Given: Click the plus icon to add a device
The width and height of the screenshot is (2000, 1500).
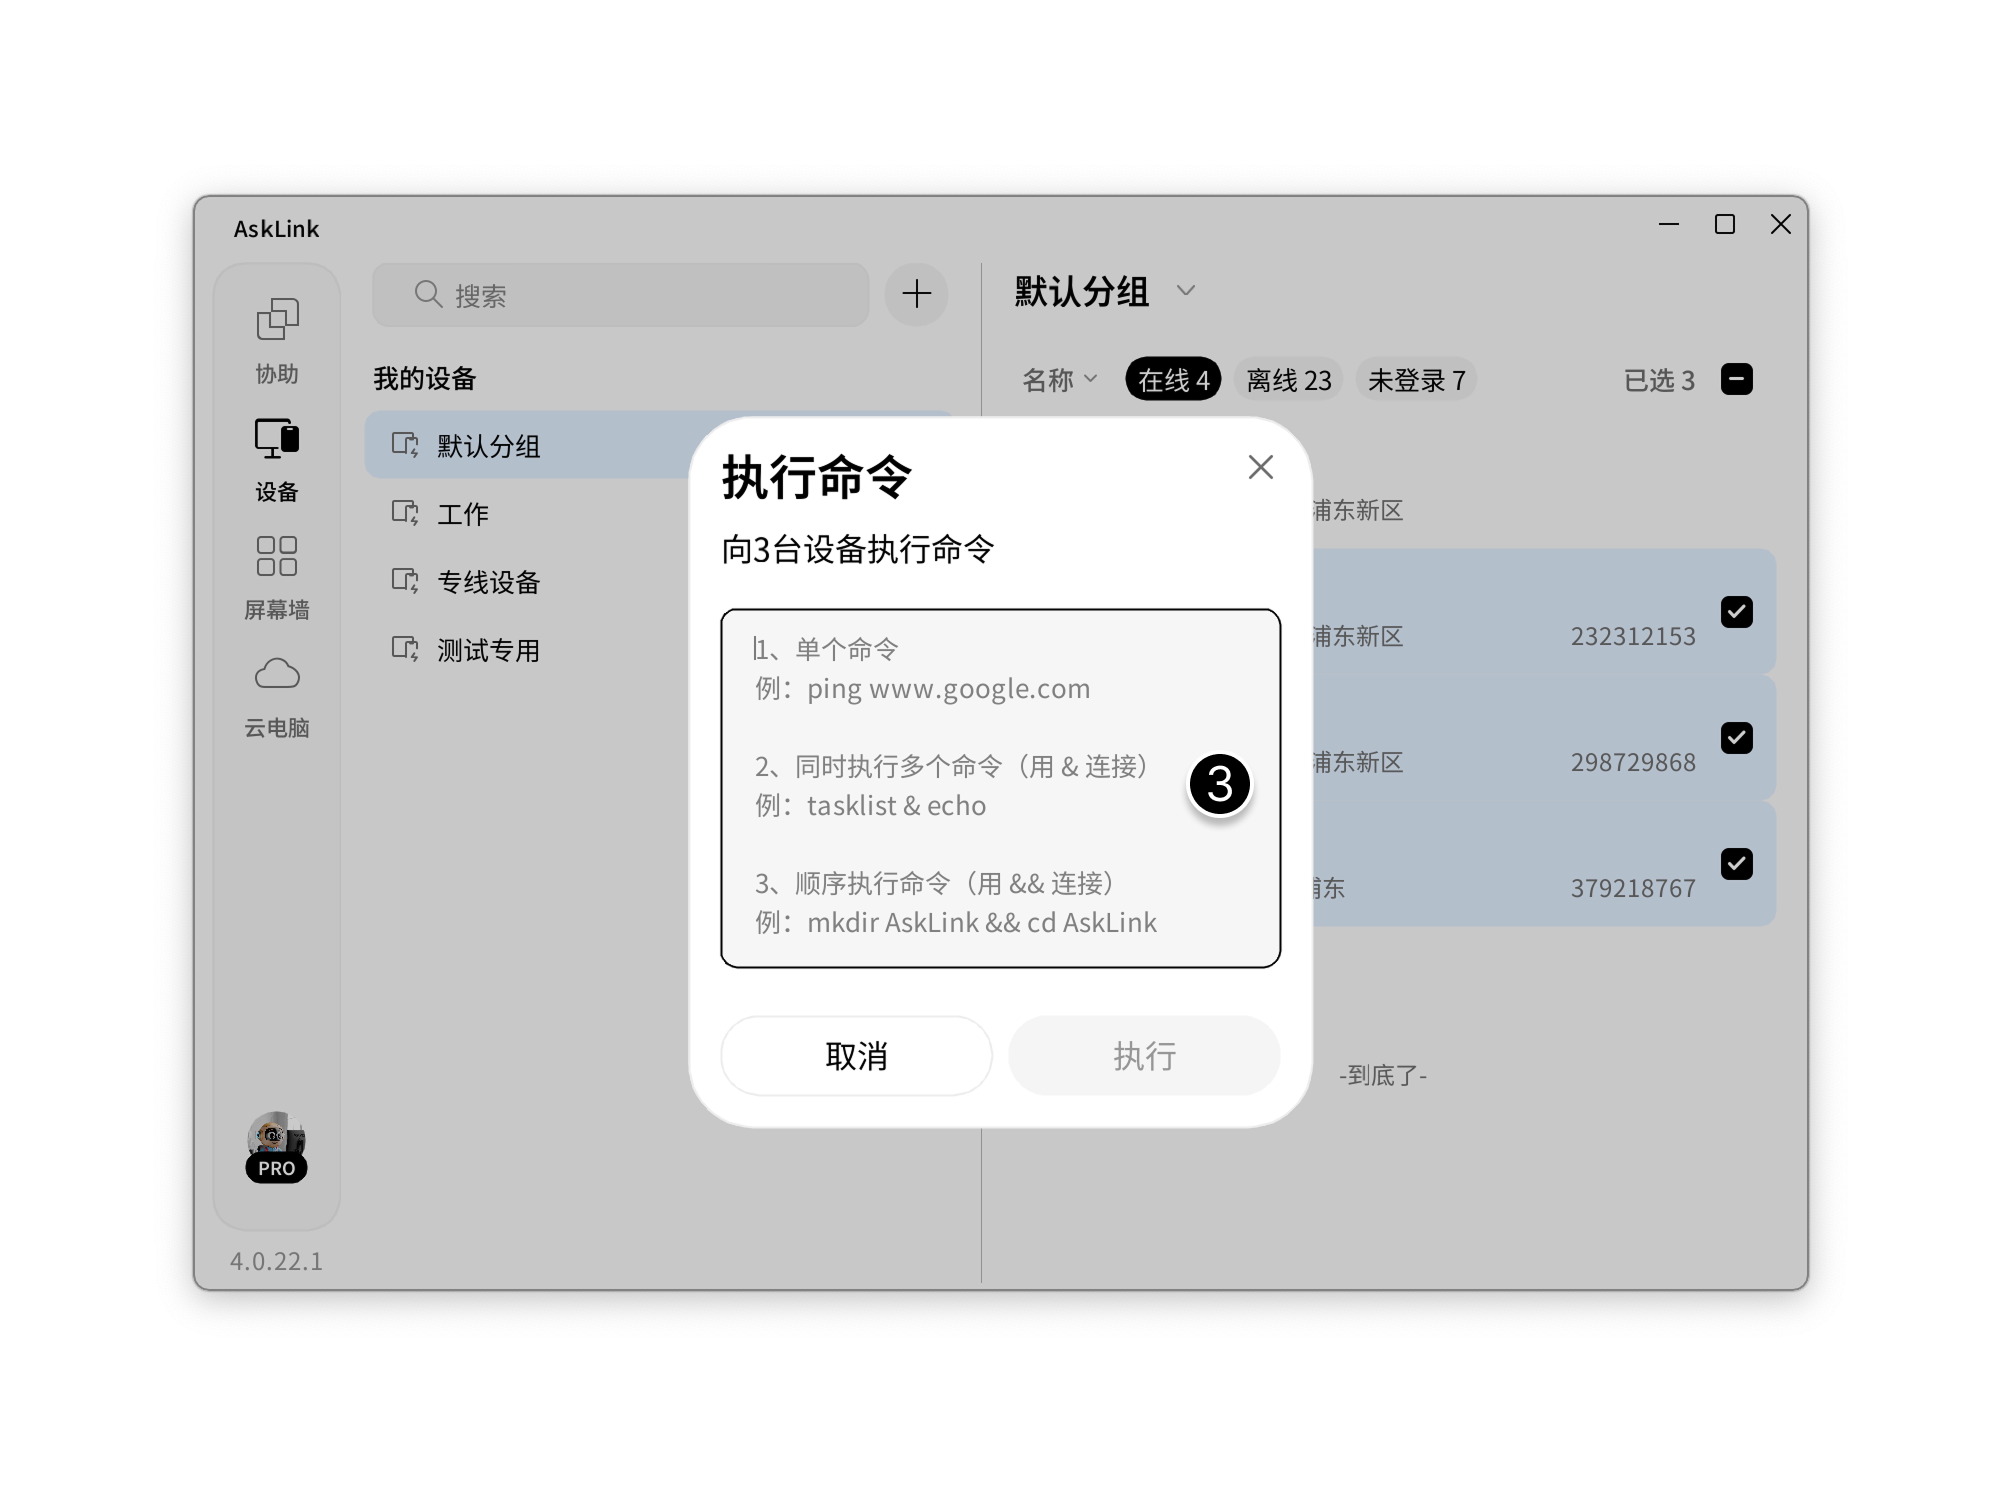Looking at the screenshot, I should coord(914,293).
